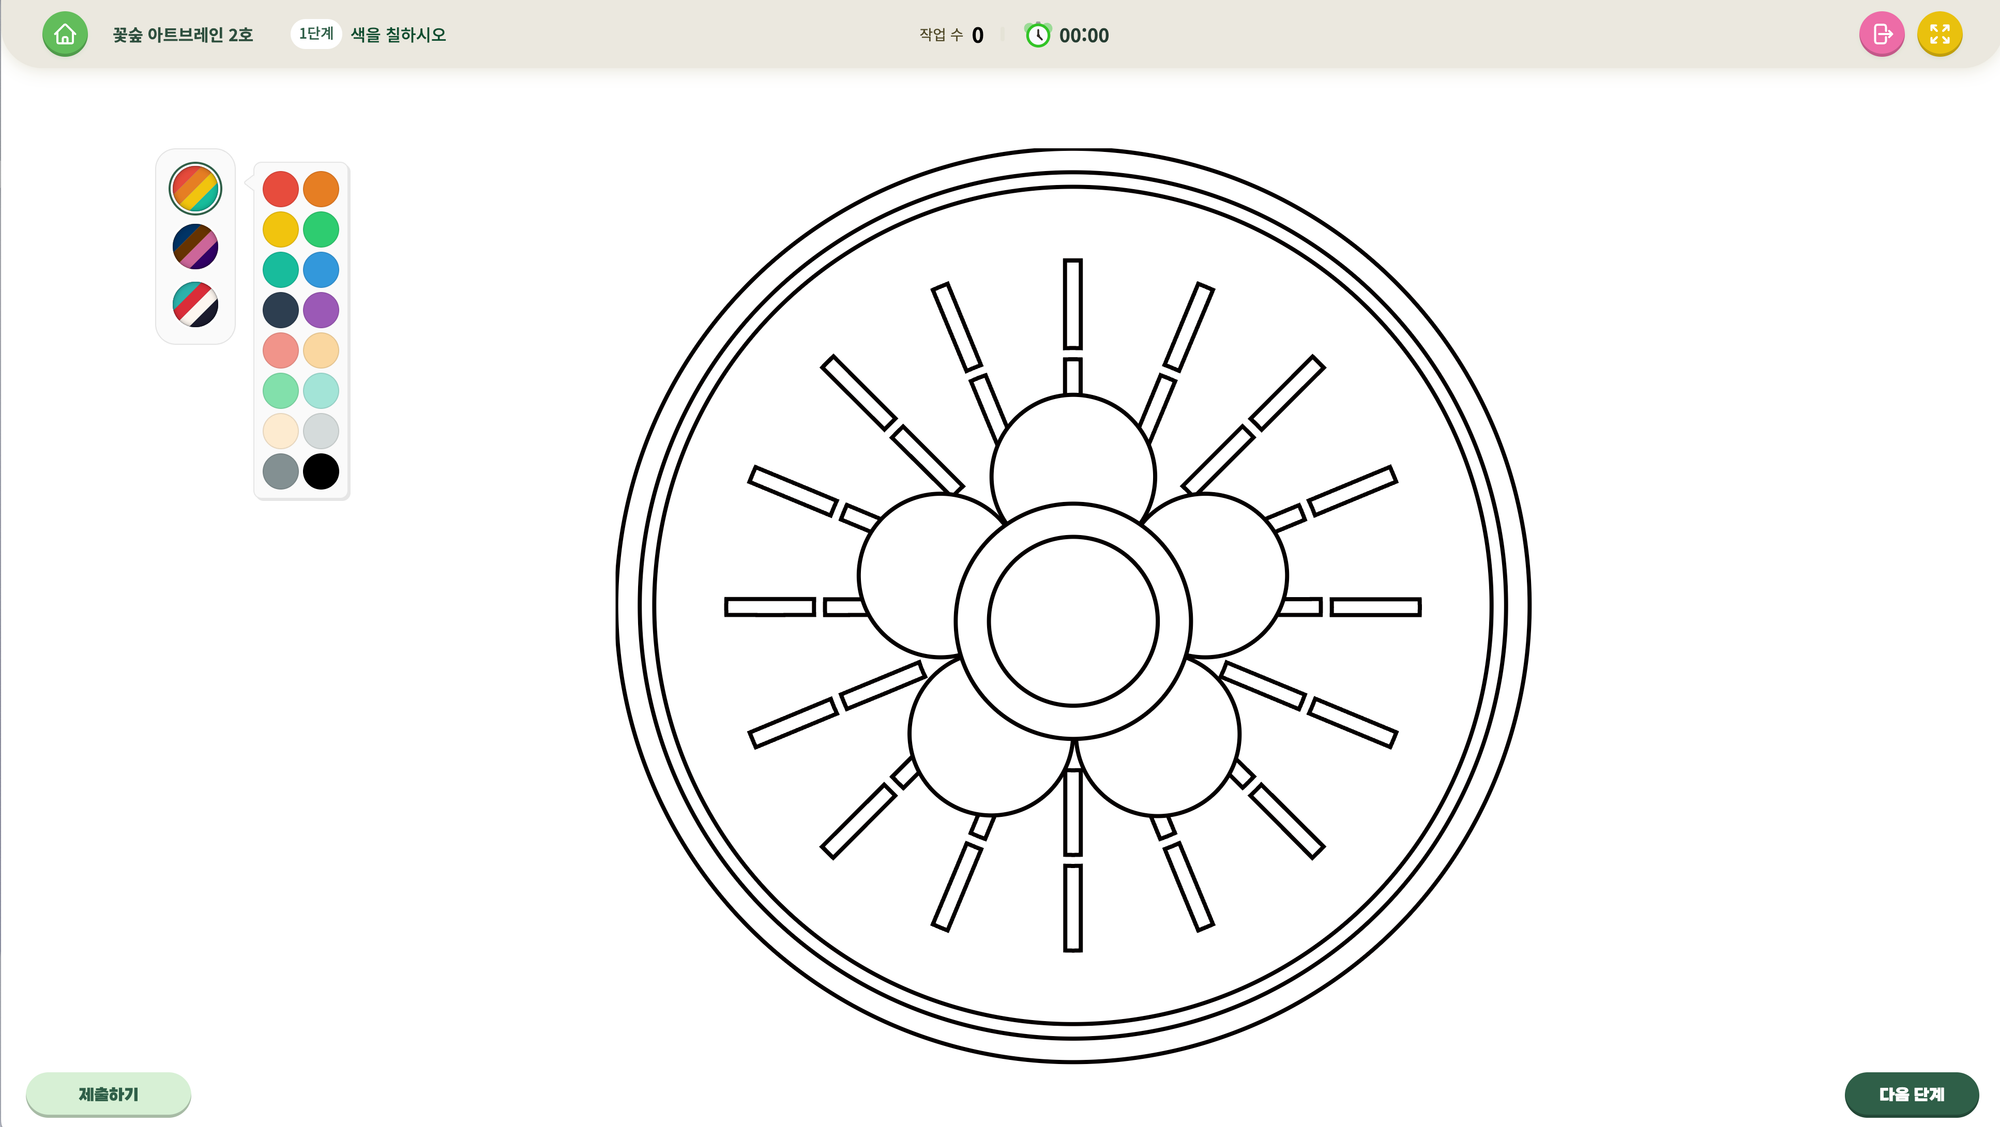The width and height of the screenshot is (2000, 1127).
Task: Pick the dark navy color swatch
Action: [x=280, y=310]
